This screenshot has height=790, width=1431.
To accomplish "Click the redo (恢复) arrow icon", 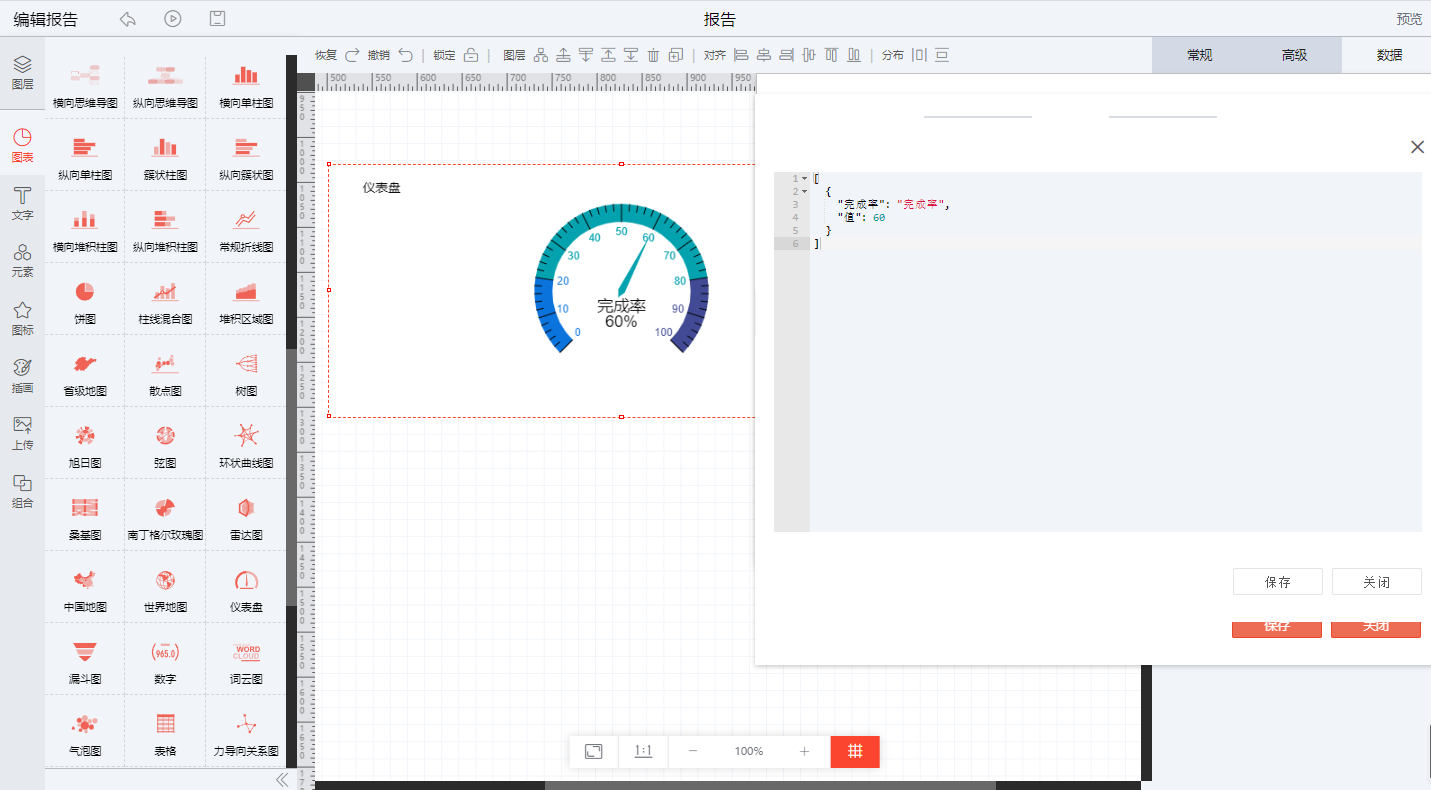I will click(352, 55).
